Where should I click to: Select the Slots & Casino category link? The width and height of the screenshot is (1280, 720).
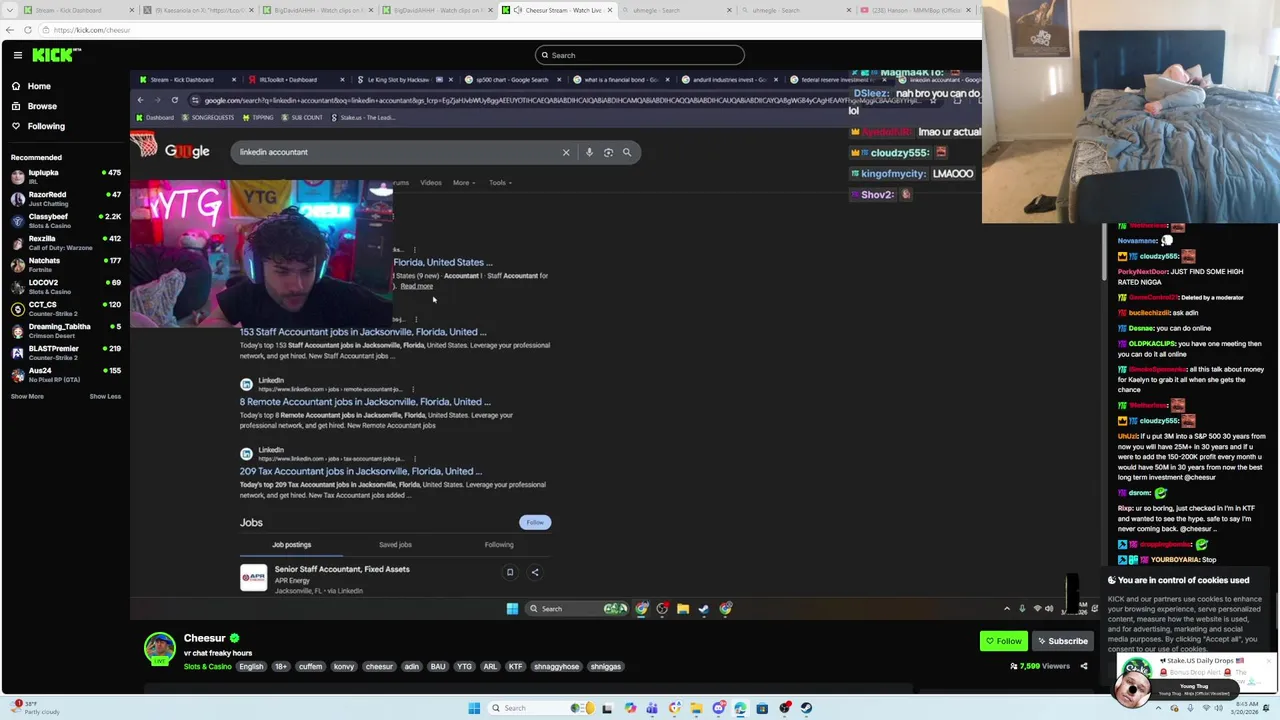(207, 667)
